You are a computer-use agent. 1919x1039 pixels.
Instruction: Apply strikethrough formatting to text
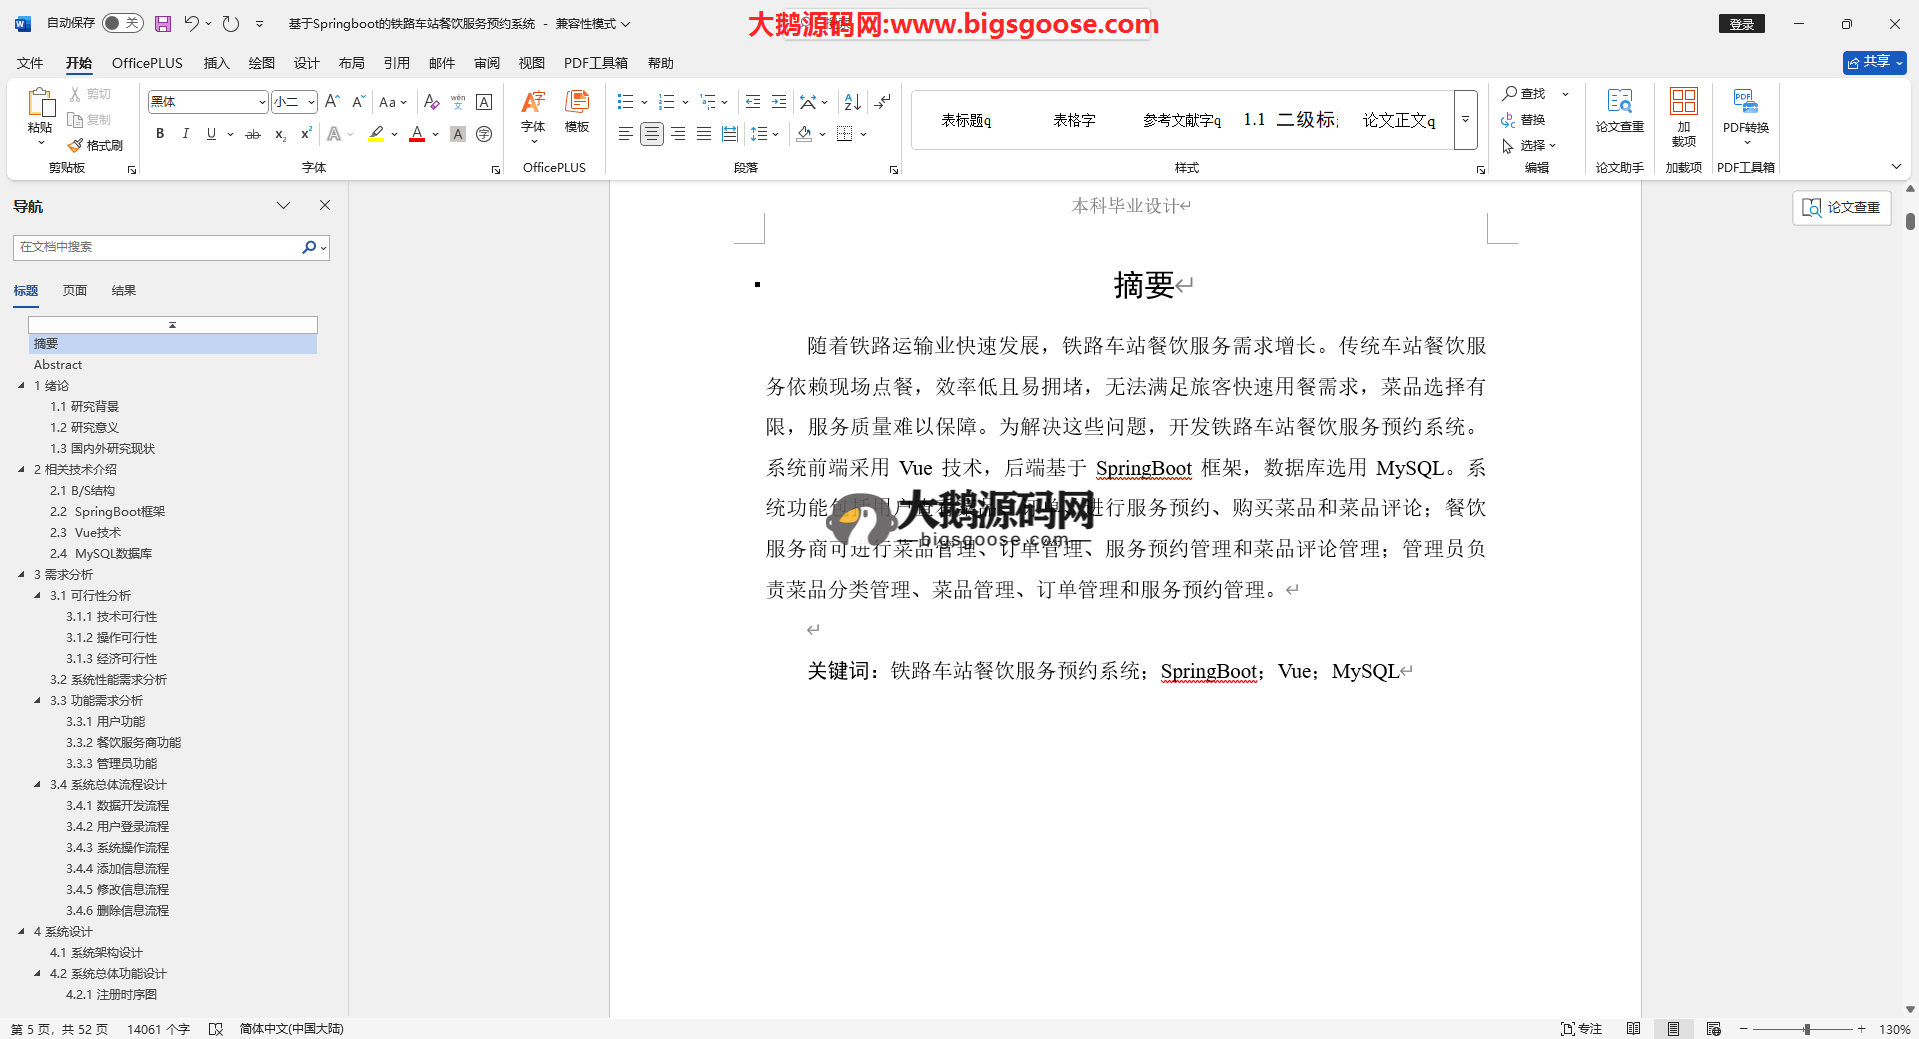pyautogui.click(x=253, y=134)
